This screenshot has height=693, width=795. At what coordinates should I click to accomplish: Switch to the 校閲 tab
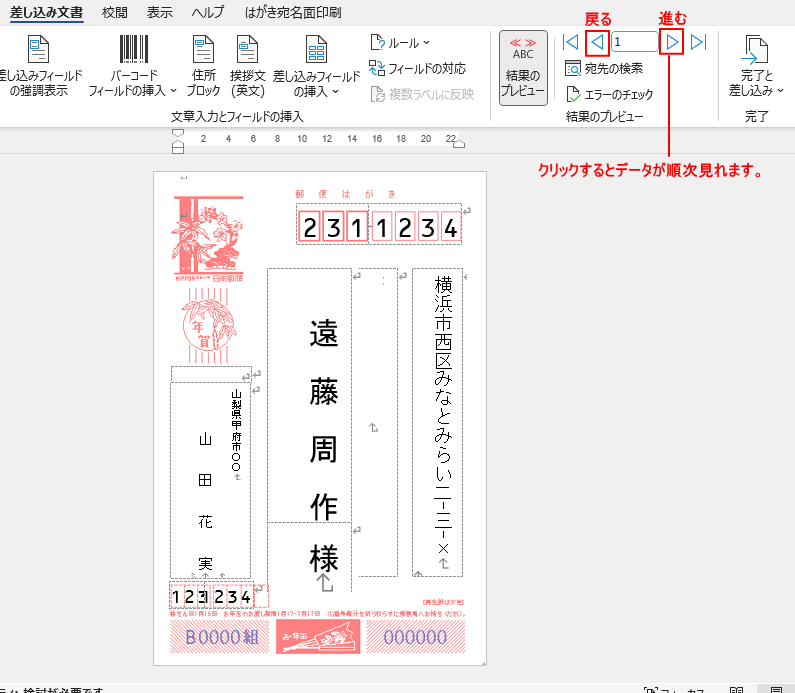(x=115, y=12)
